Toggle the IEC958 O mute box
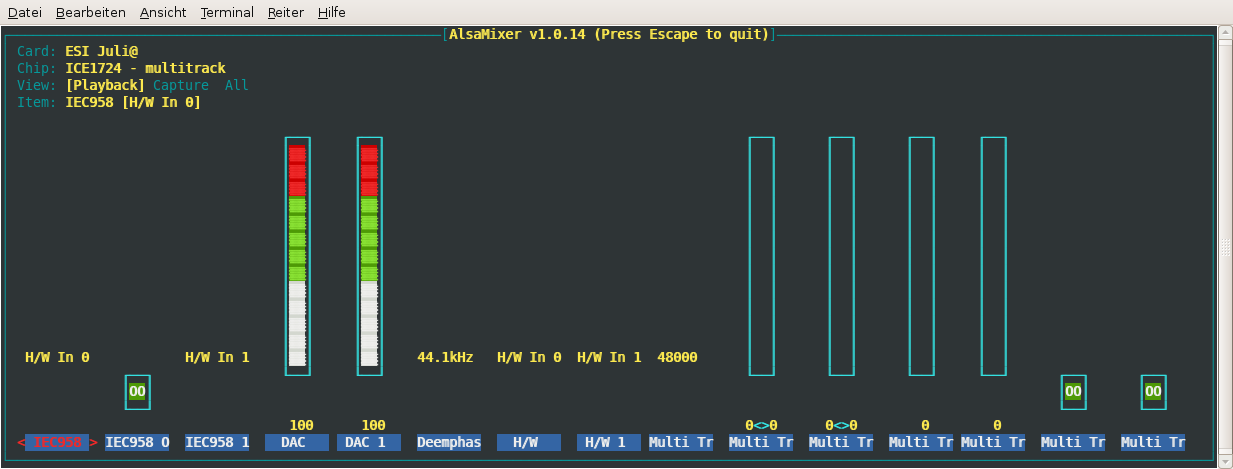This screenshot has height=469, width=1233. pyautogui.click(x=137, y=392)
